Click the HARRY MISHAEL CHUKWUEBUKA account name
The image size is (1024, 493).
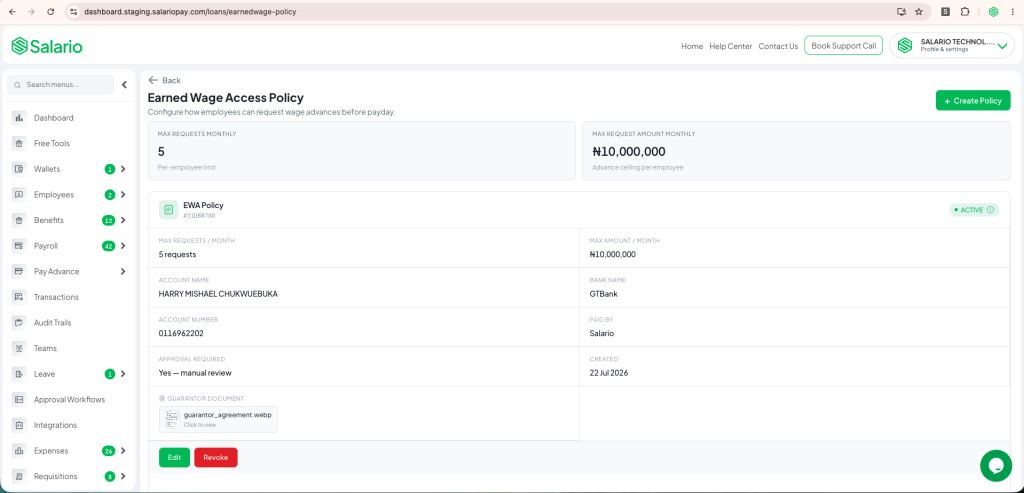218,294
